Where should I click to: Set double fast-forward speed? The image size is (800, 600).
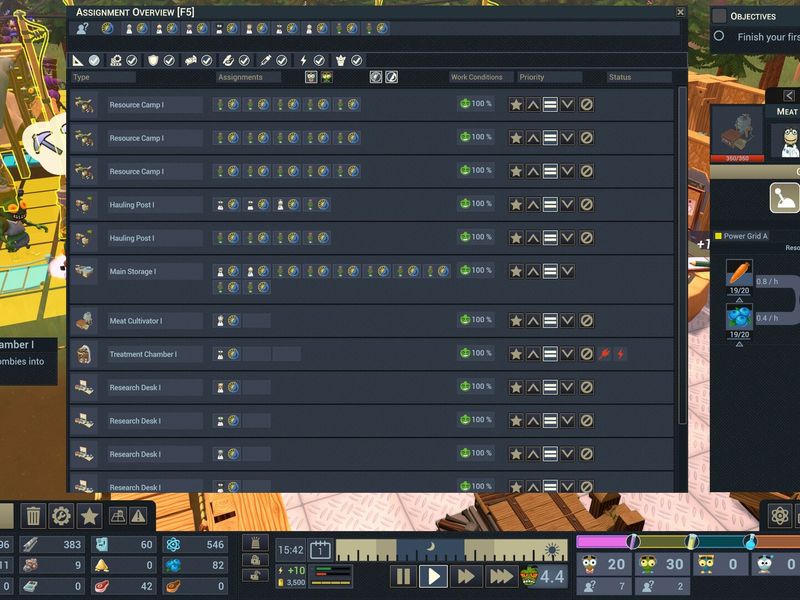(465, 576)
